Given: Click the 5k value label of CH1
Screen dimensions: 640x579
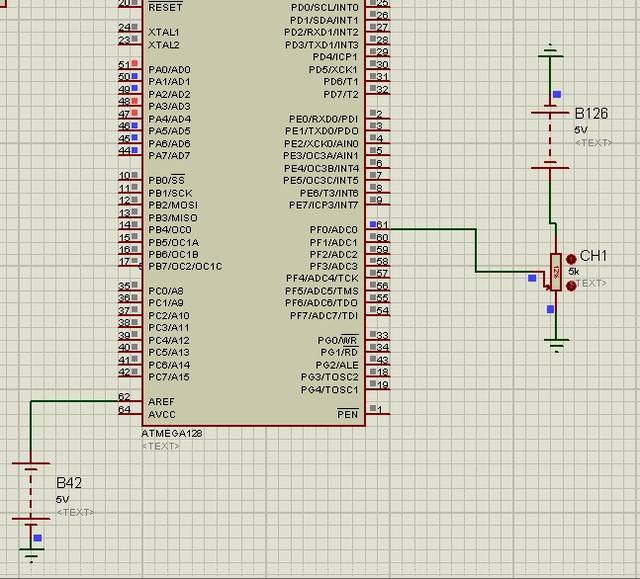Looking at the screenshot, I should 573,271.
